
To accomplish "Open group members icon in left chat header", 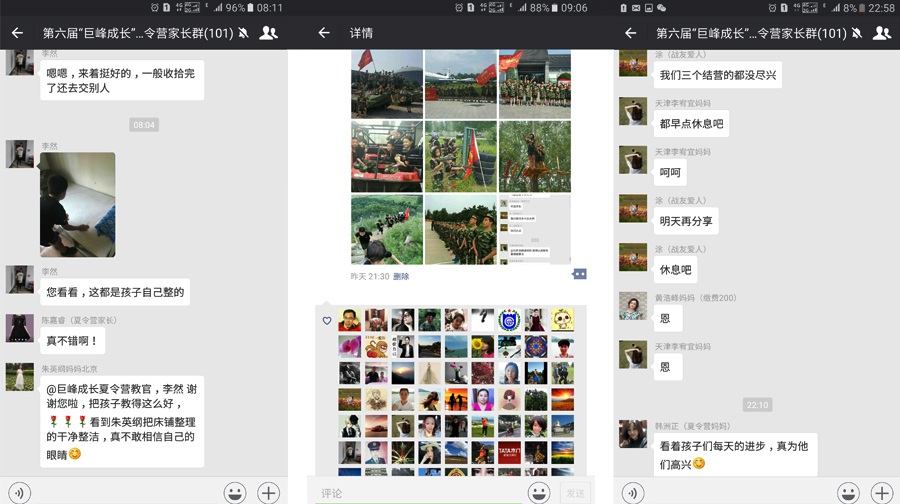I will [x=268, y=33].
